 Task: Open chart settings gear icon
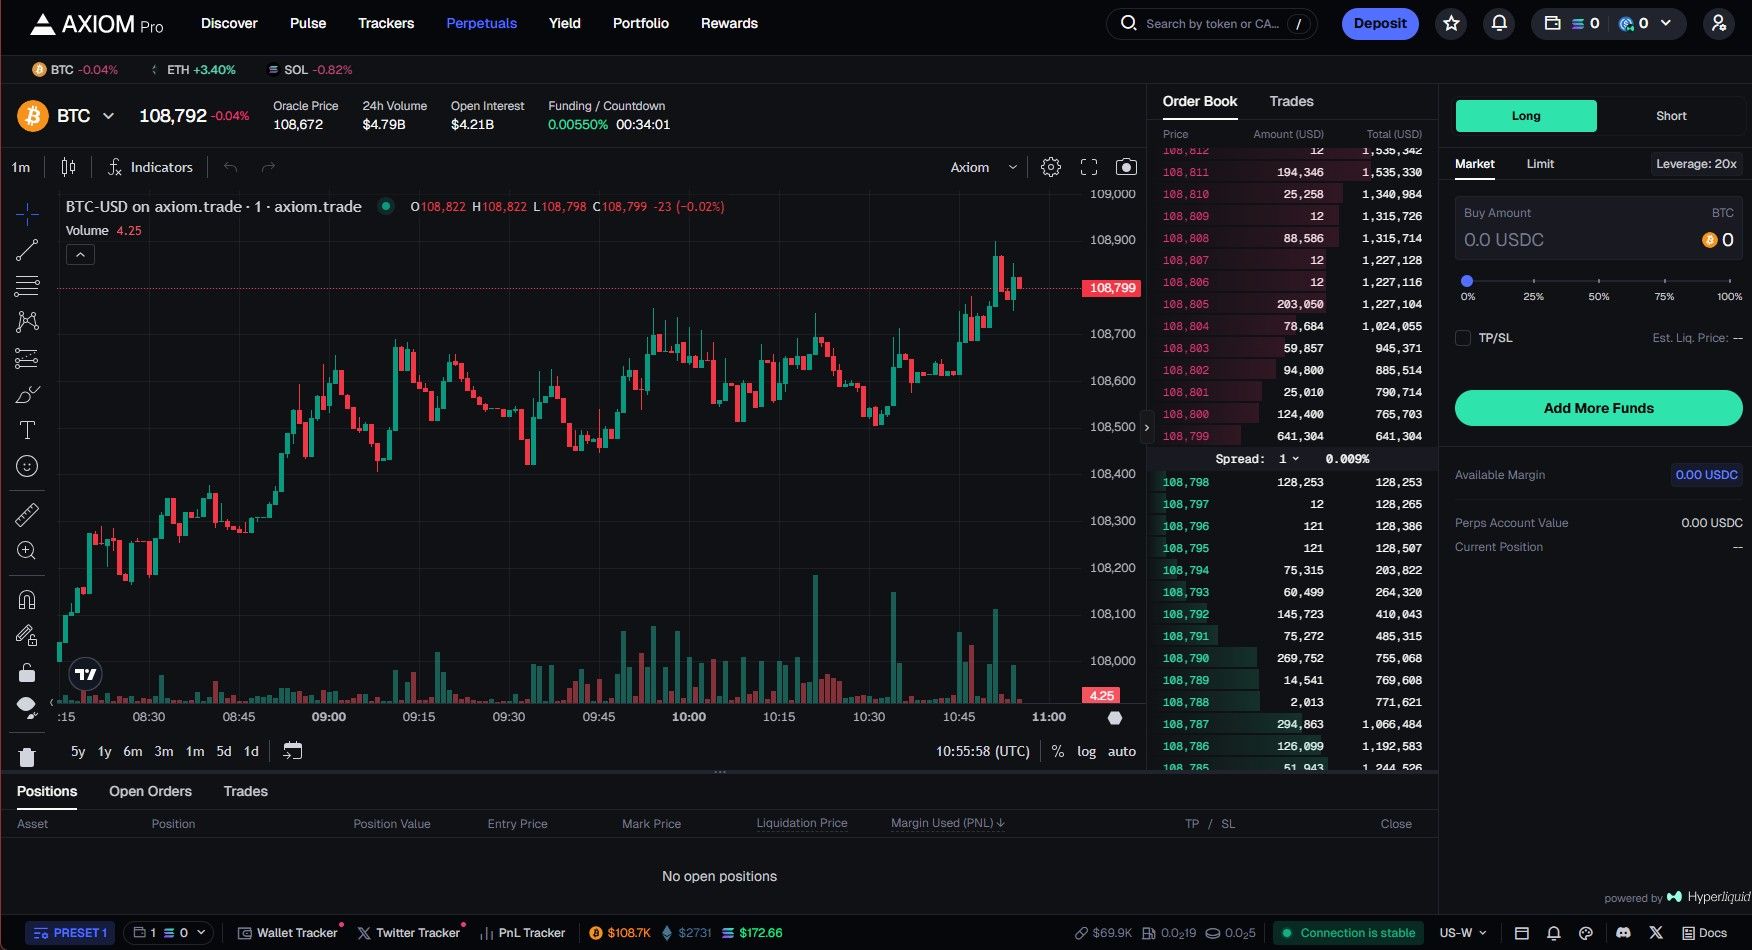pyautogui.click(x=1050, y=167)
